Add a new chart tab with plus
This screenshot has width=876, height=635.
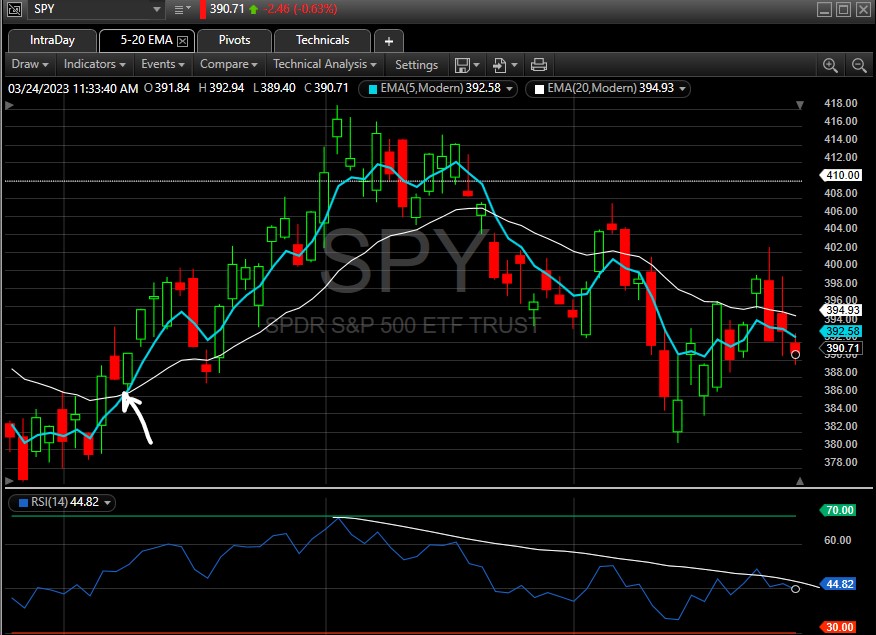click(389, 41)
